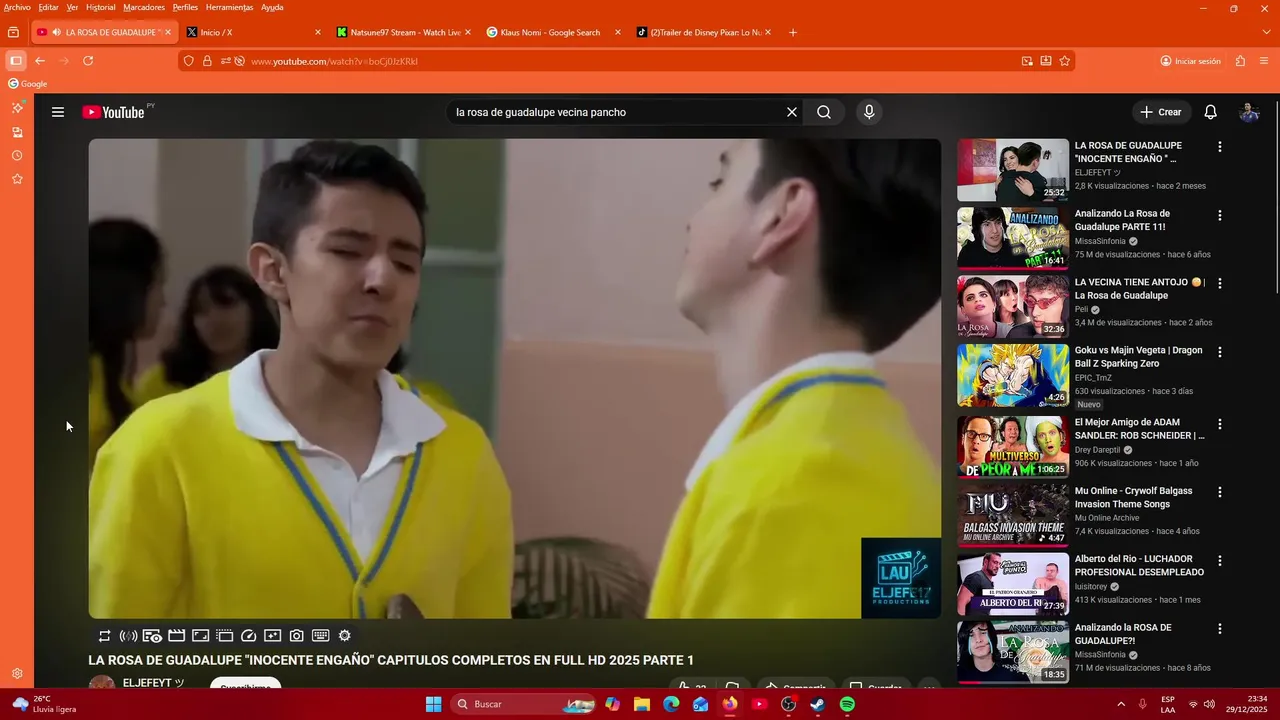Open the Firefox application menu button

(1265, 61)
